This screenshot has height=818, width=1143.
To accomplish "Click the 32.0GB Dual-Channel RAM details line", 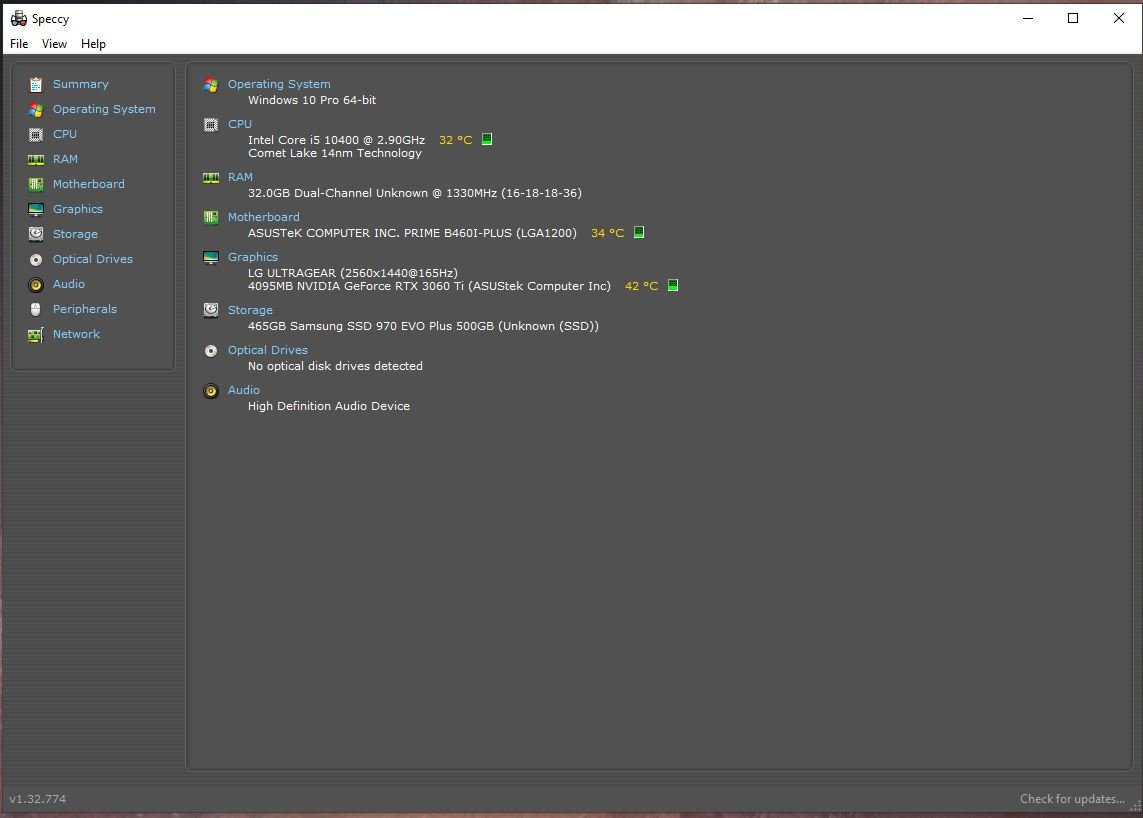I will click(415, 193).
